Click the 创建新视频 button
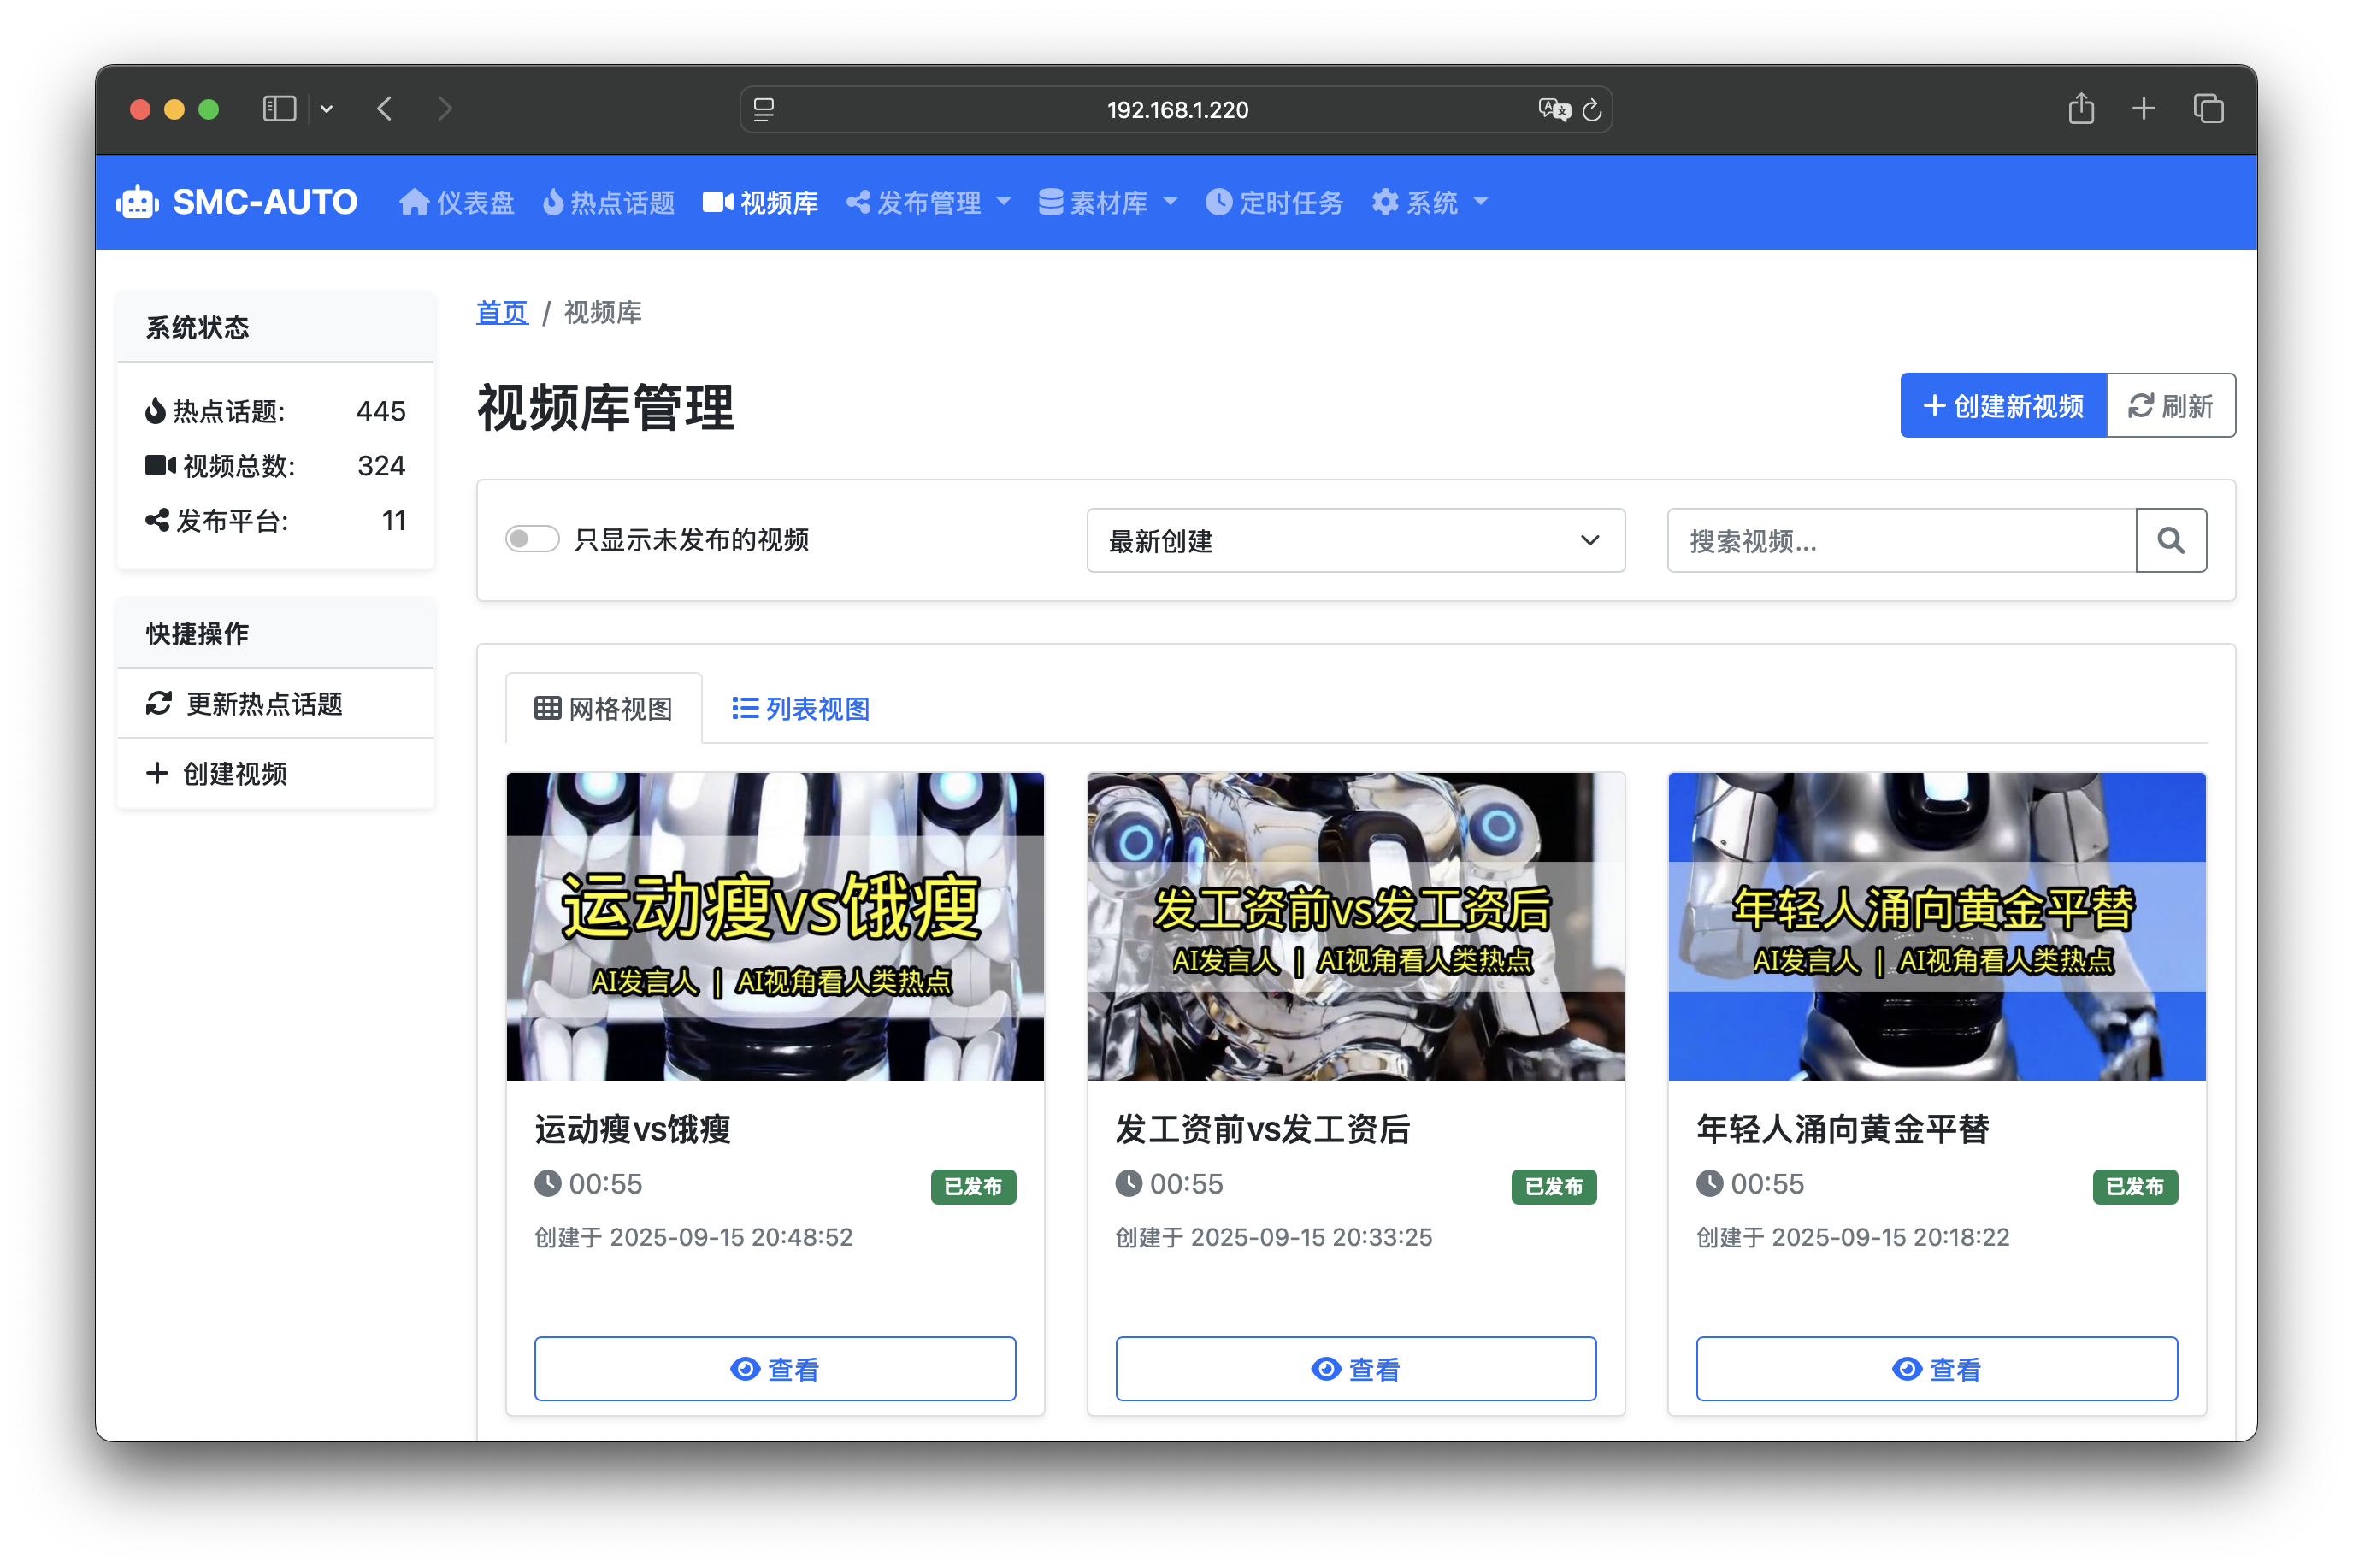This screenshot has width=2353, height=1568. point(2003,405)
